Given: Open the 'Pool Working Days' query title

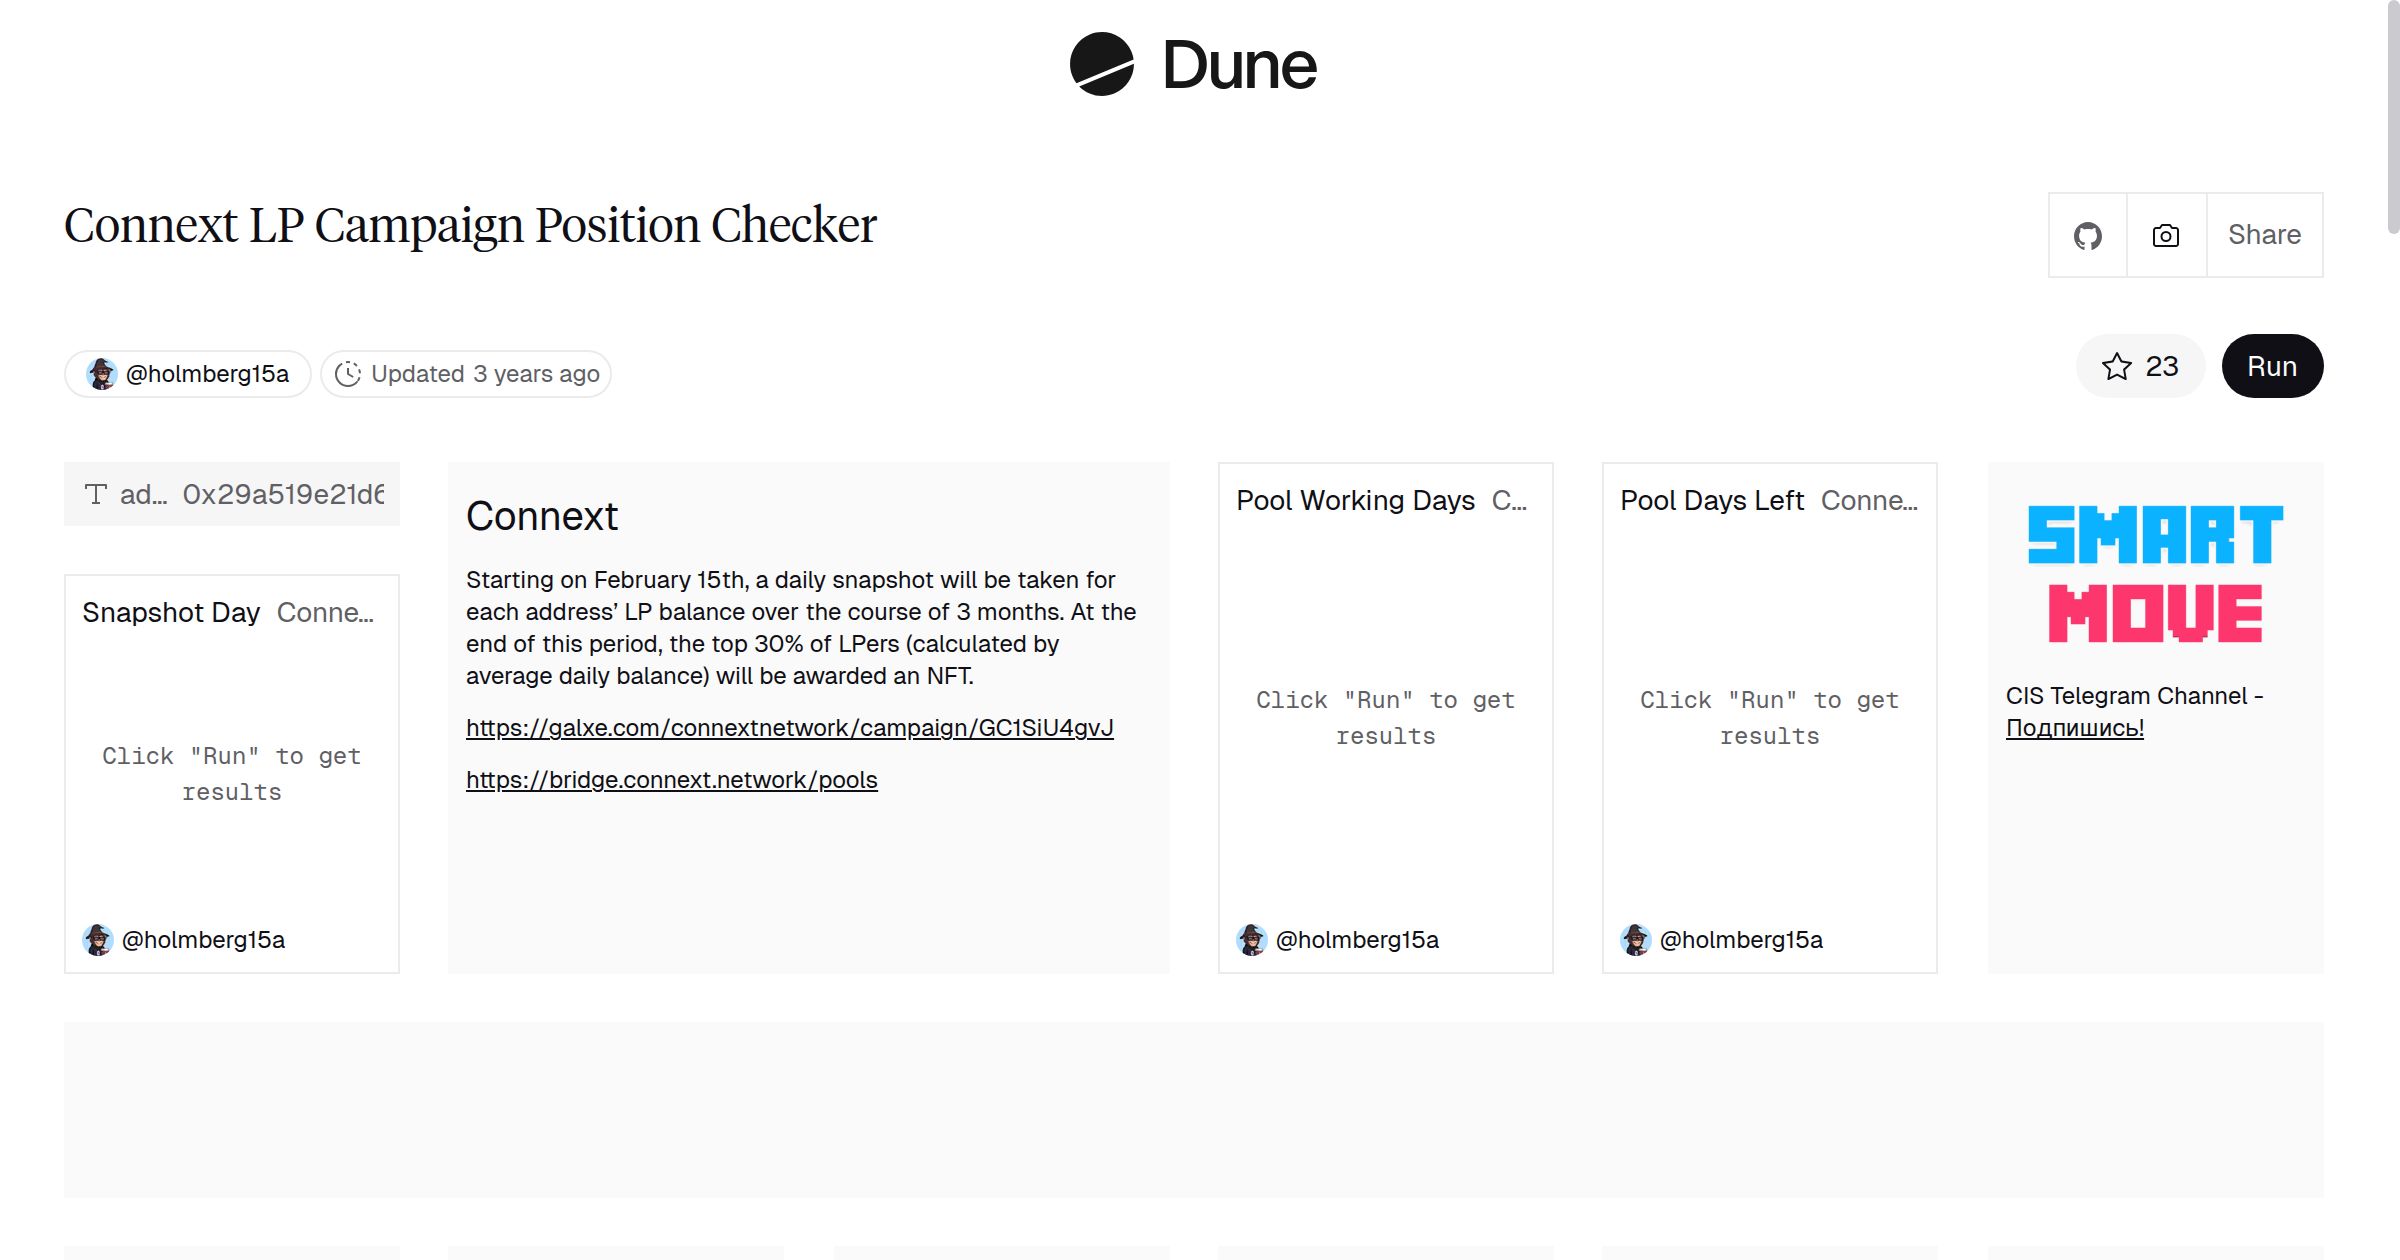Looking at the screenshot, I should click(x=1355, y=500).
